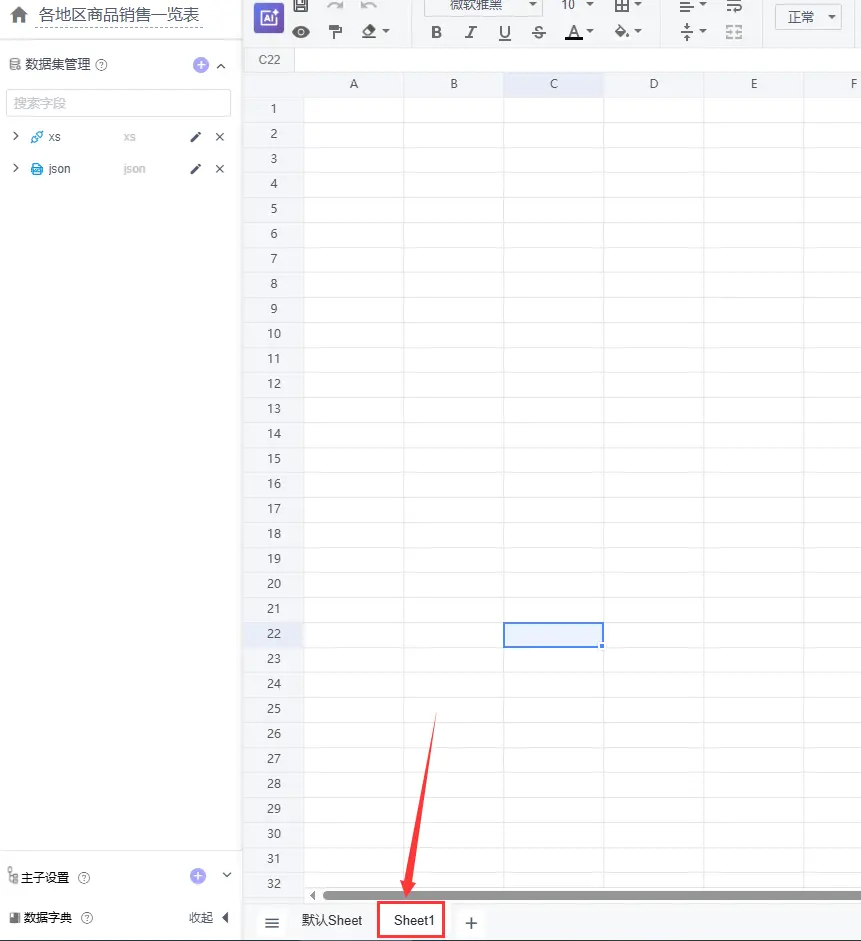Apply the font color A

pyautogui.click(x=574, y=32)
